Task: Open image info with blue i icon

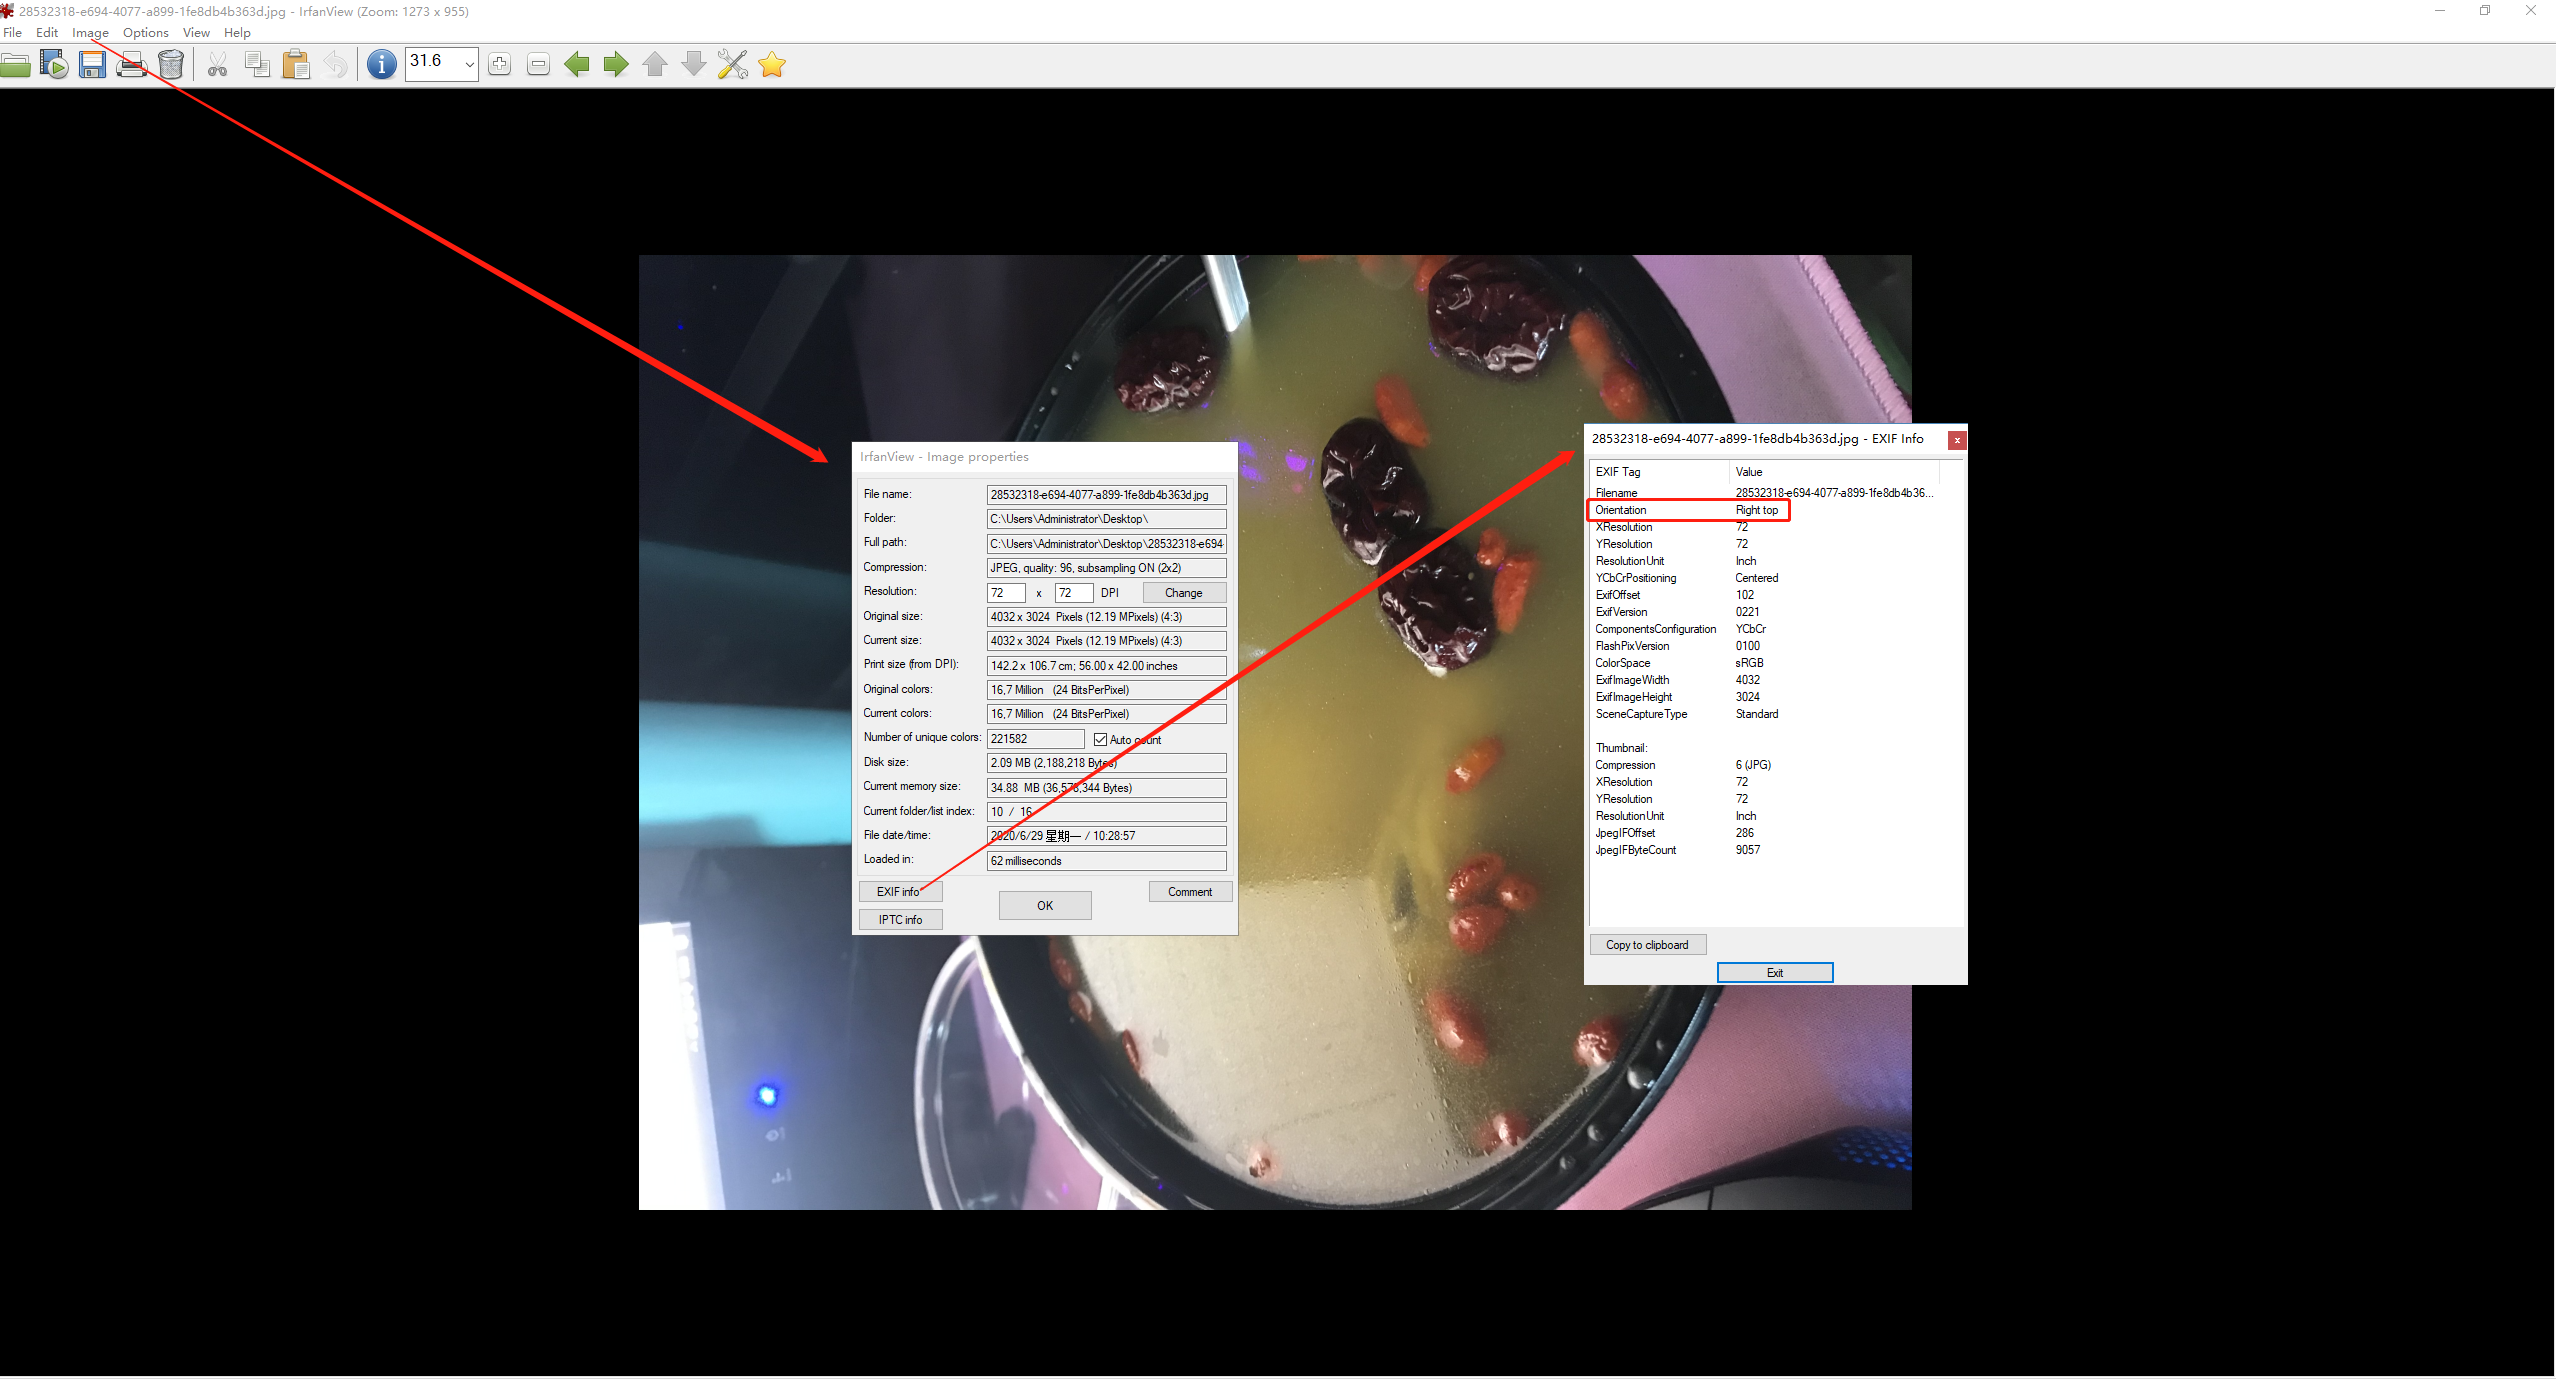Action: [x=381, y=65]
